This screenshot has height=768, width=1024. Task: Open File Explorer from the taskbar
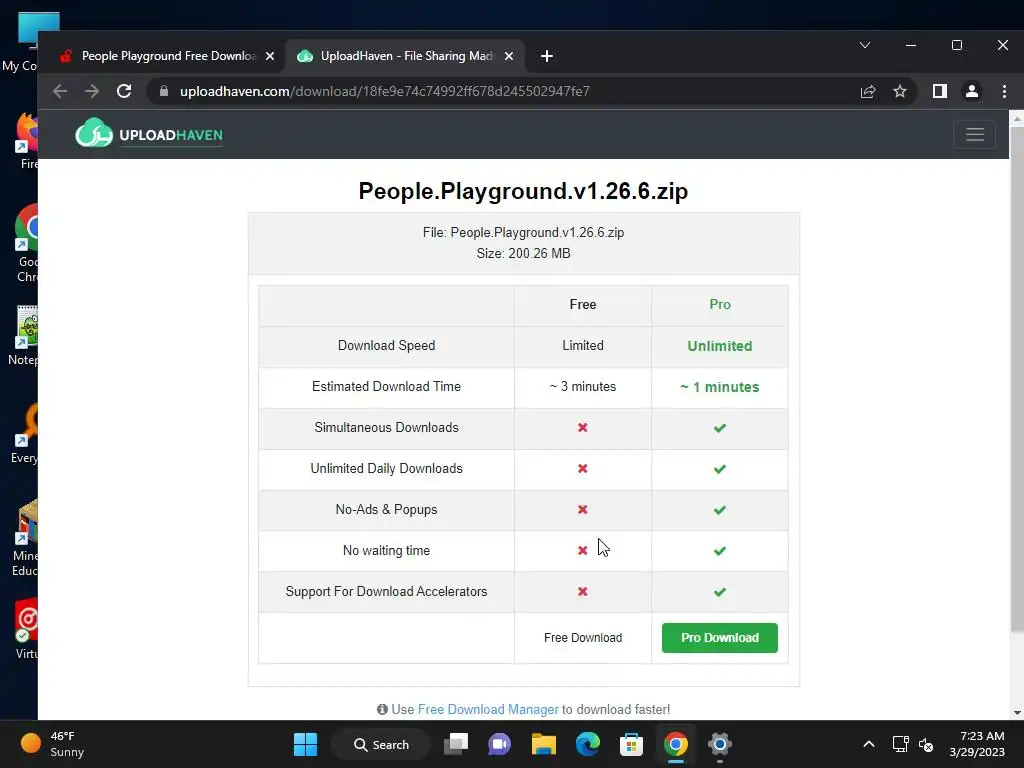tap(543, 744)
